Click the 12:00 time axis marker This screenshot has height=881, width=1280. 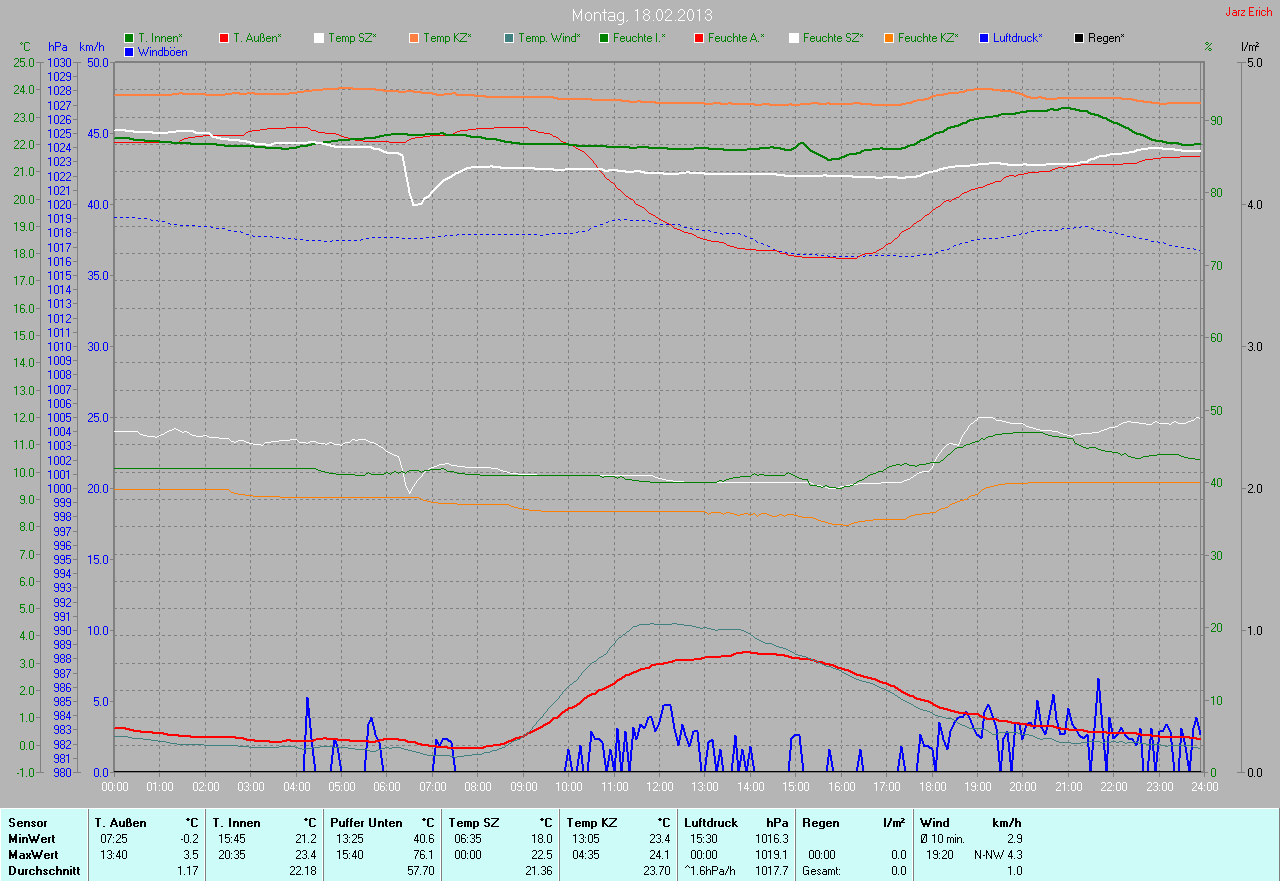(659, 787)
